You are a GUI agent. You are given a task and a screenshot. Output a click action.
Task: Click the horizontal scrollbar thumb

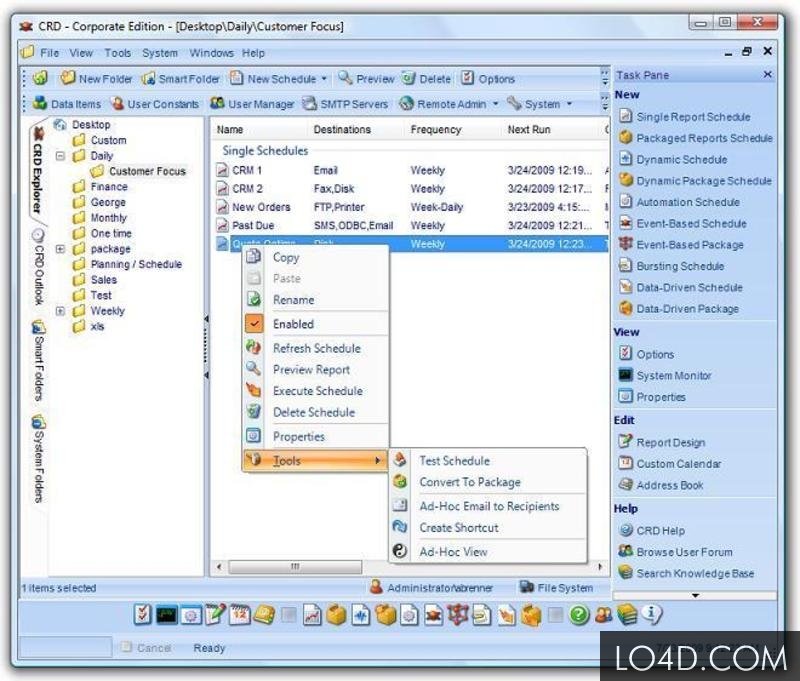click(295, 567)
